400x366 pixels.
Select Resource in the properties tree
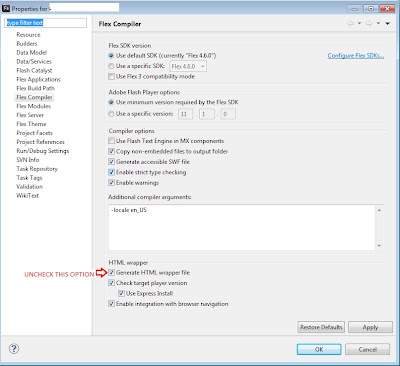(28, 35)
